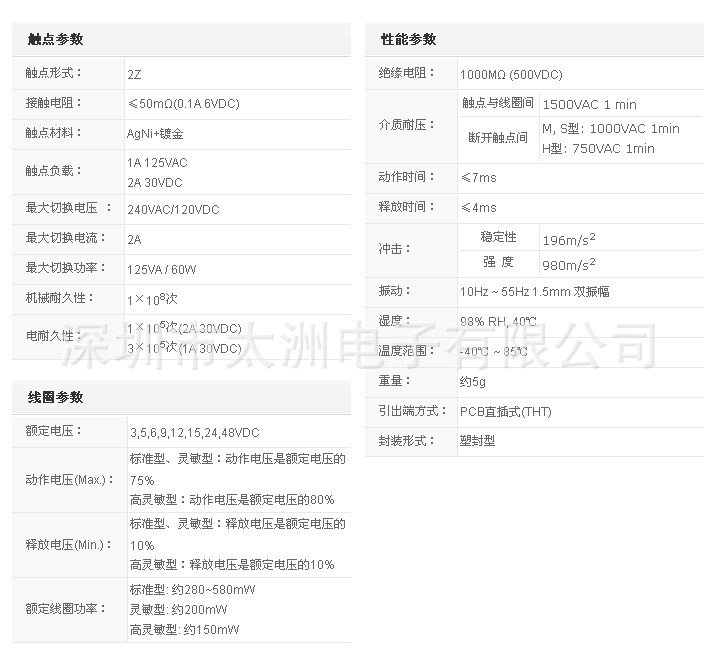Select the 灵敏型 约200mW coil power line

point(178,610)
